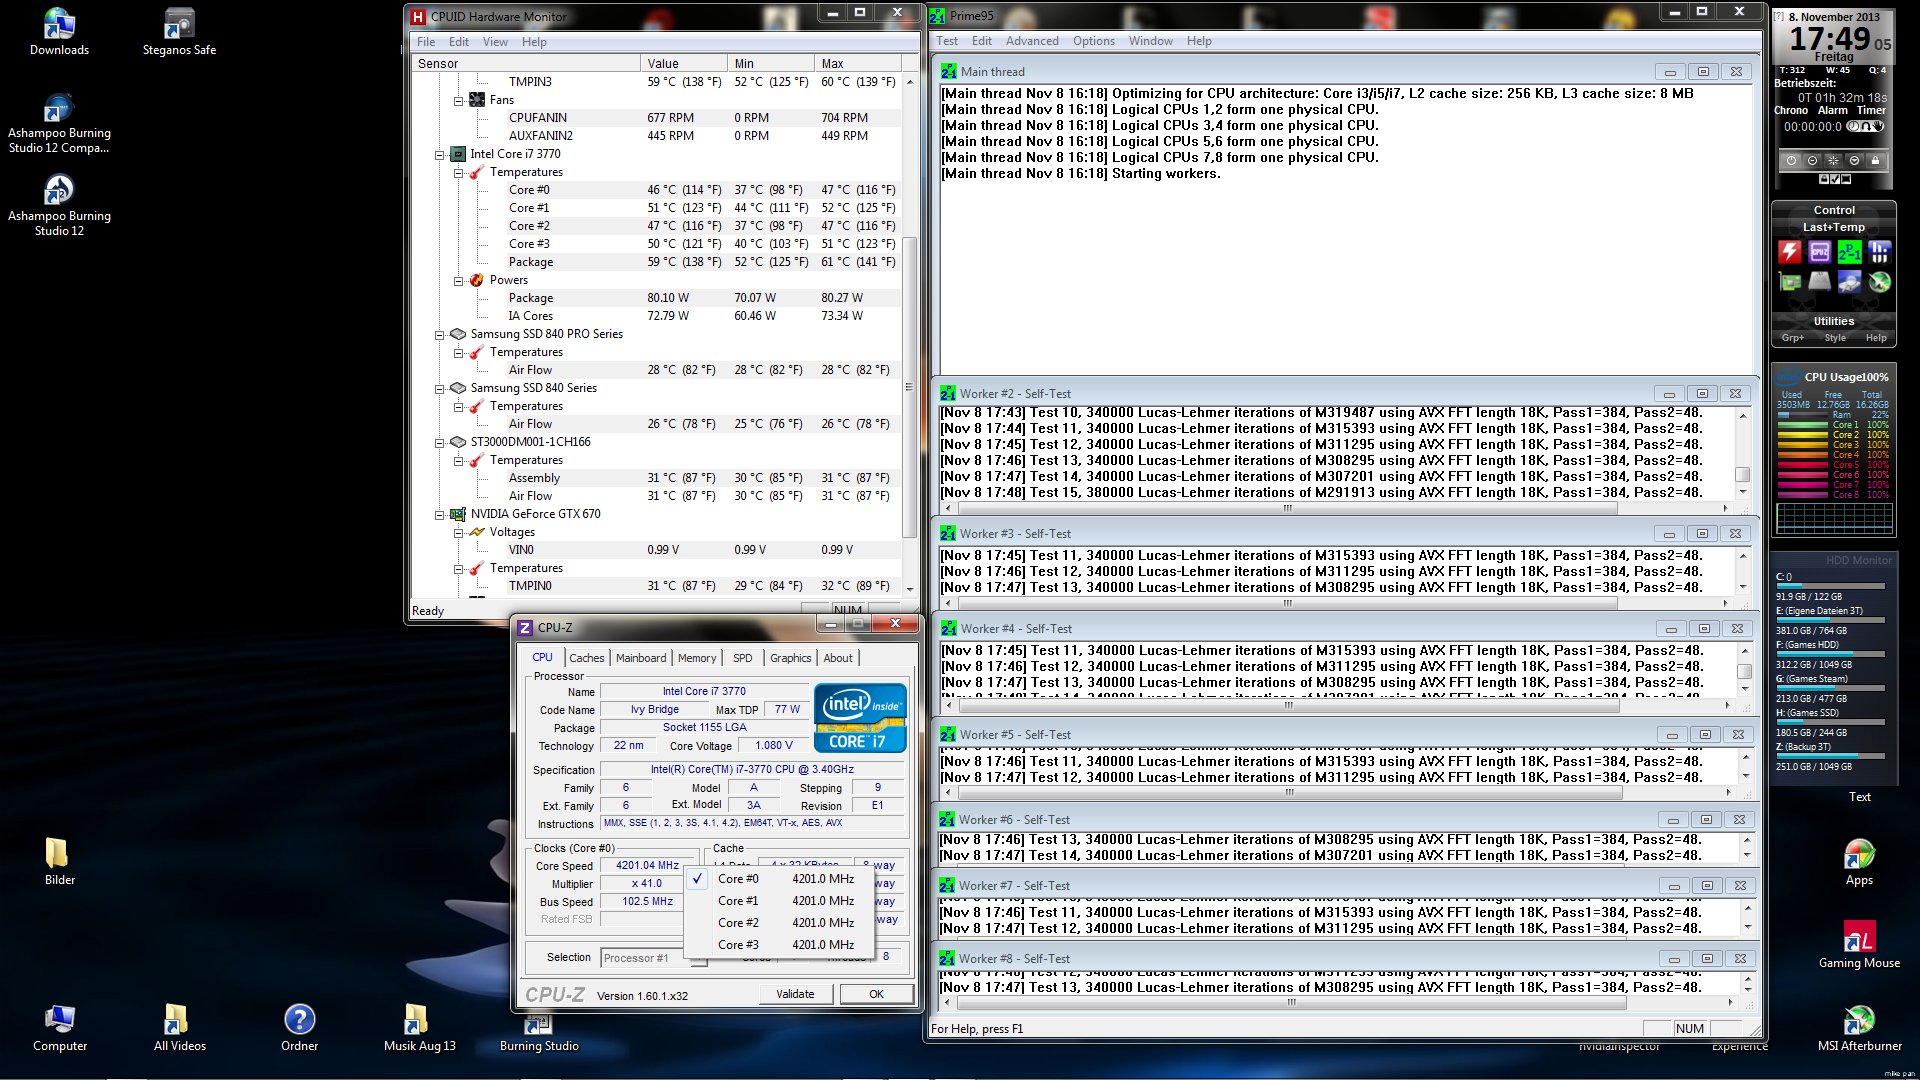Open the CPU-Z launcher icon in Control gadget

pyautogui.click(x=1820, y=252)
